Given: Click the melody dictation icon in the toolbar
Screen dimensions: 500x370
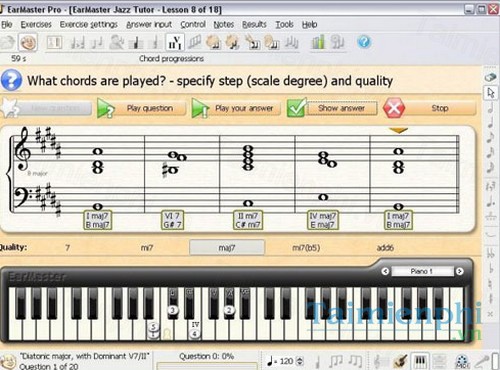Looking at the screenshot, I should (292, 42).
